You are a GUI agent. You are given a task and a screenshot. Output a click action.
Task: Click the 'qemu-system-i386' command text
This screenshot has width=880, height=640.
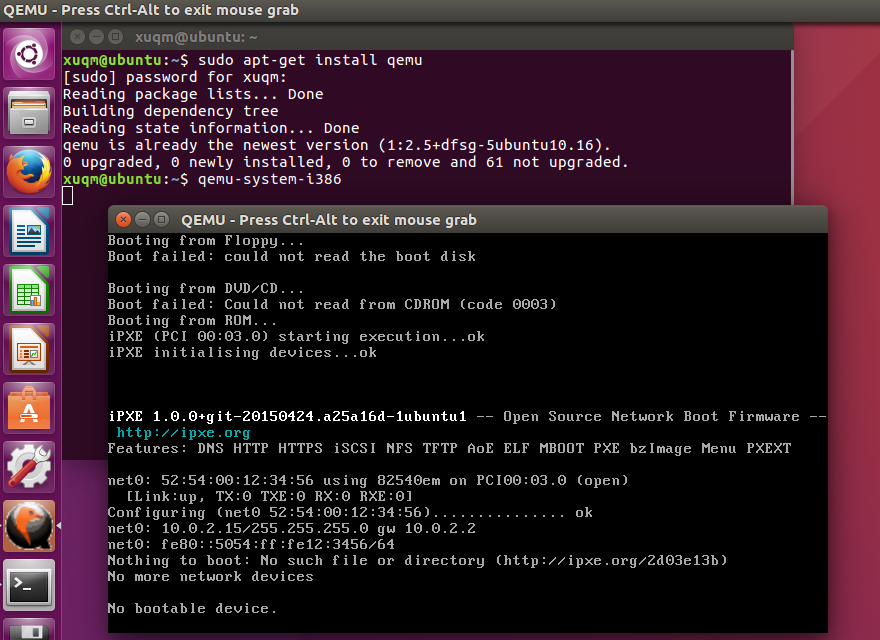click(x=269, y=179)
